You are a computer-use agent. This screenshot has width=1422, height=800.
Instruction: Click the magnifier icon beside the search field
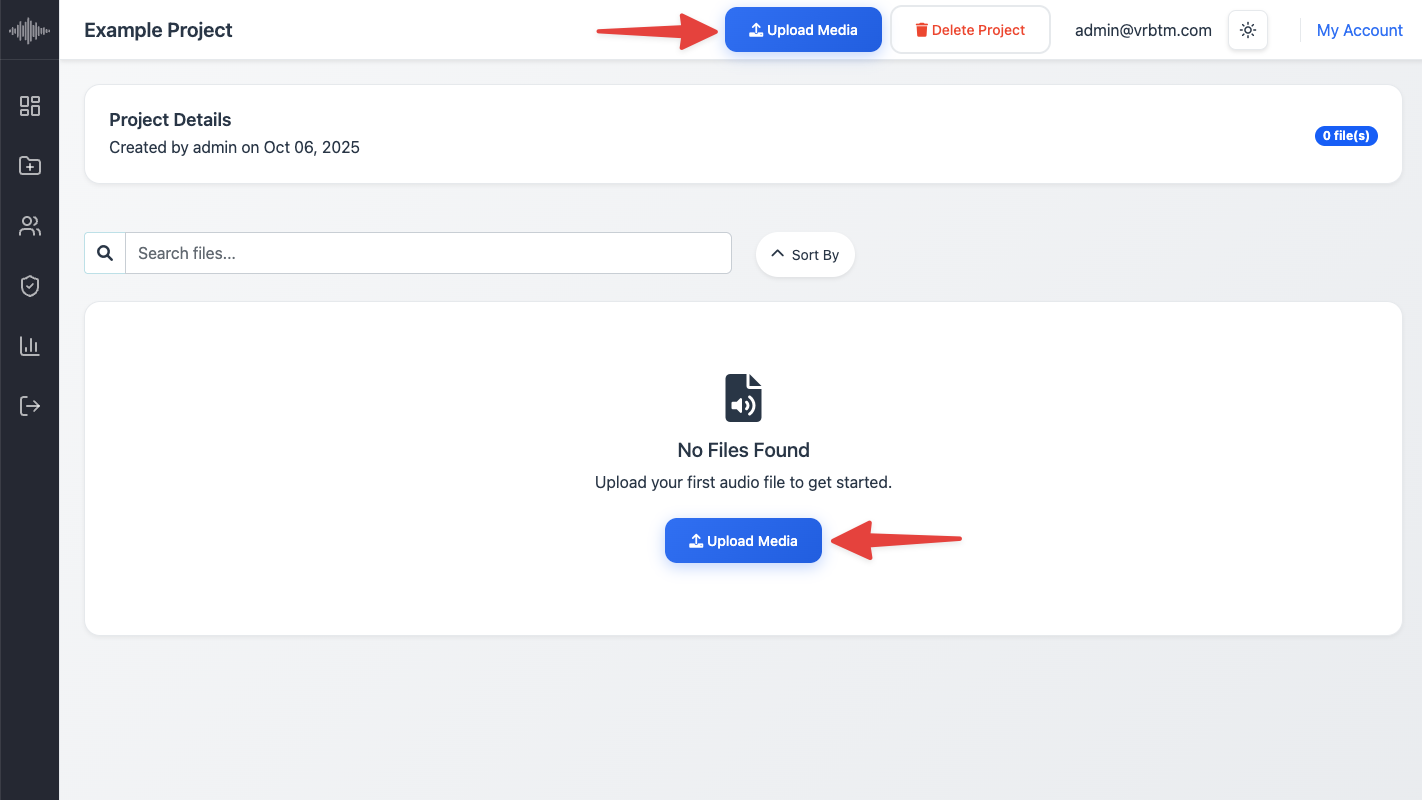[105, 253]
